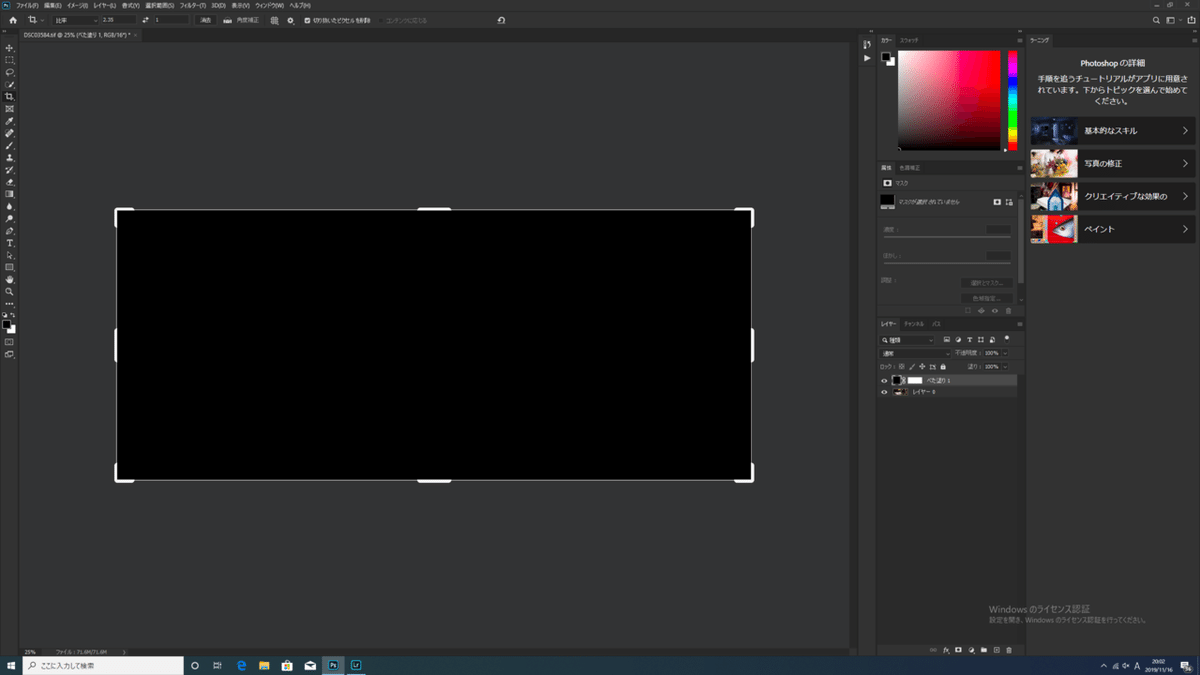Open fill 100% dropdown arrow

click(x=1006, y=367)
